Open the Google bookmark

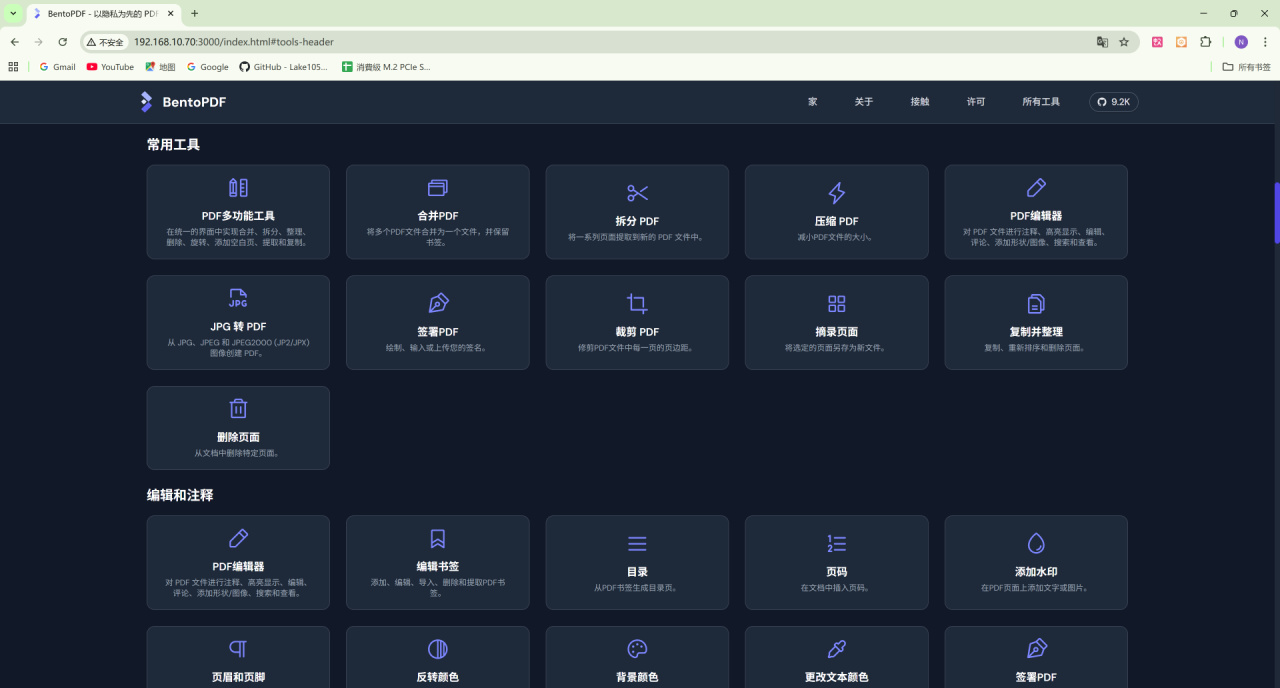click(x=207, y=67)
